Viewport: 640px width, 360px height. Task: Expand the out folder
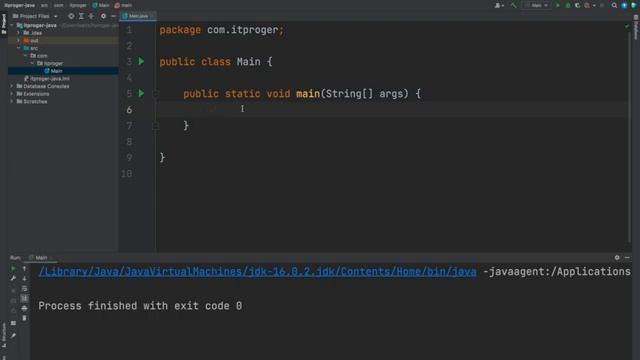pyautogui.click(x=18, y=40)
